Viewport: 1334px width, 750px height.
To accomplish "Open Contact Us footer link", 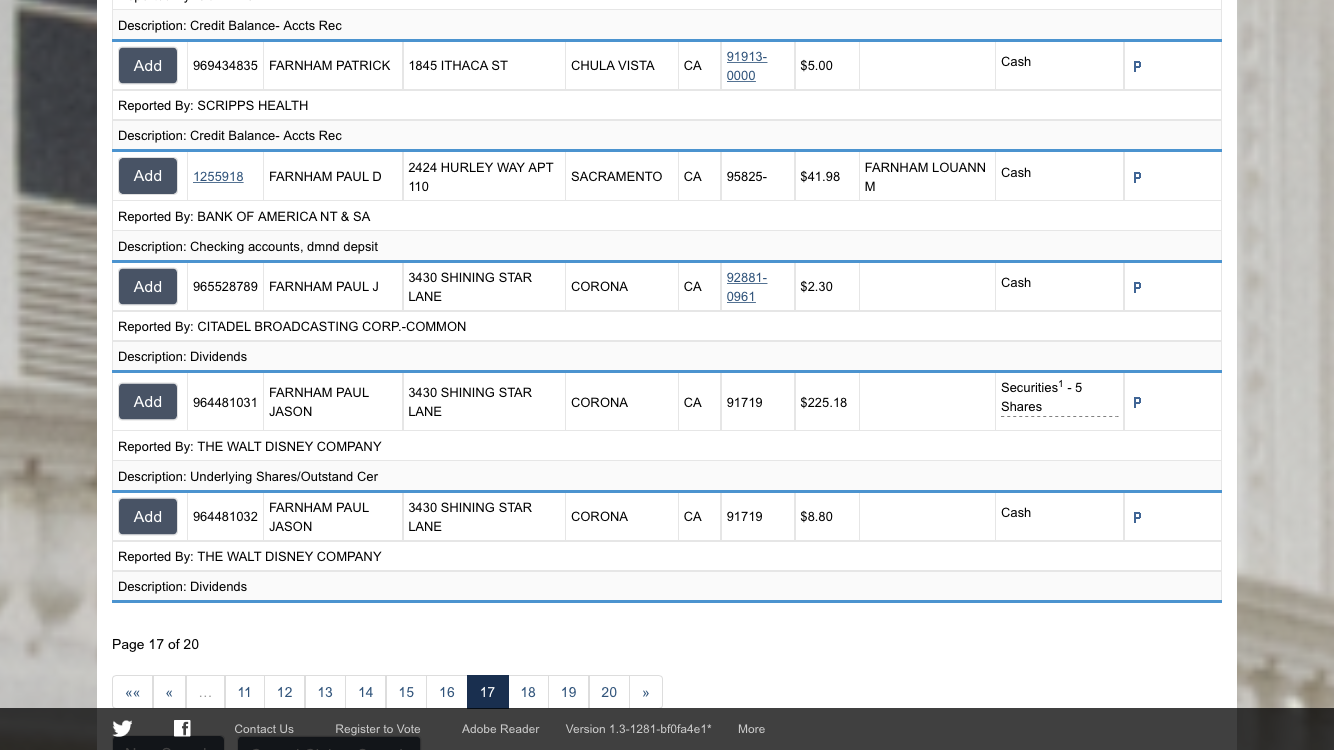I will pos(264,729).
